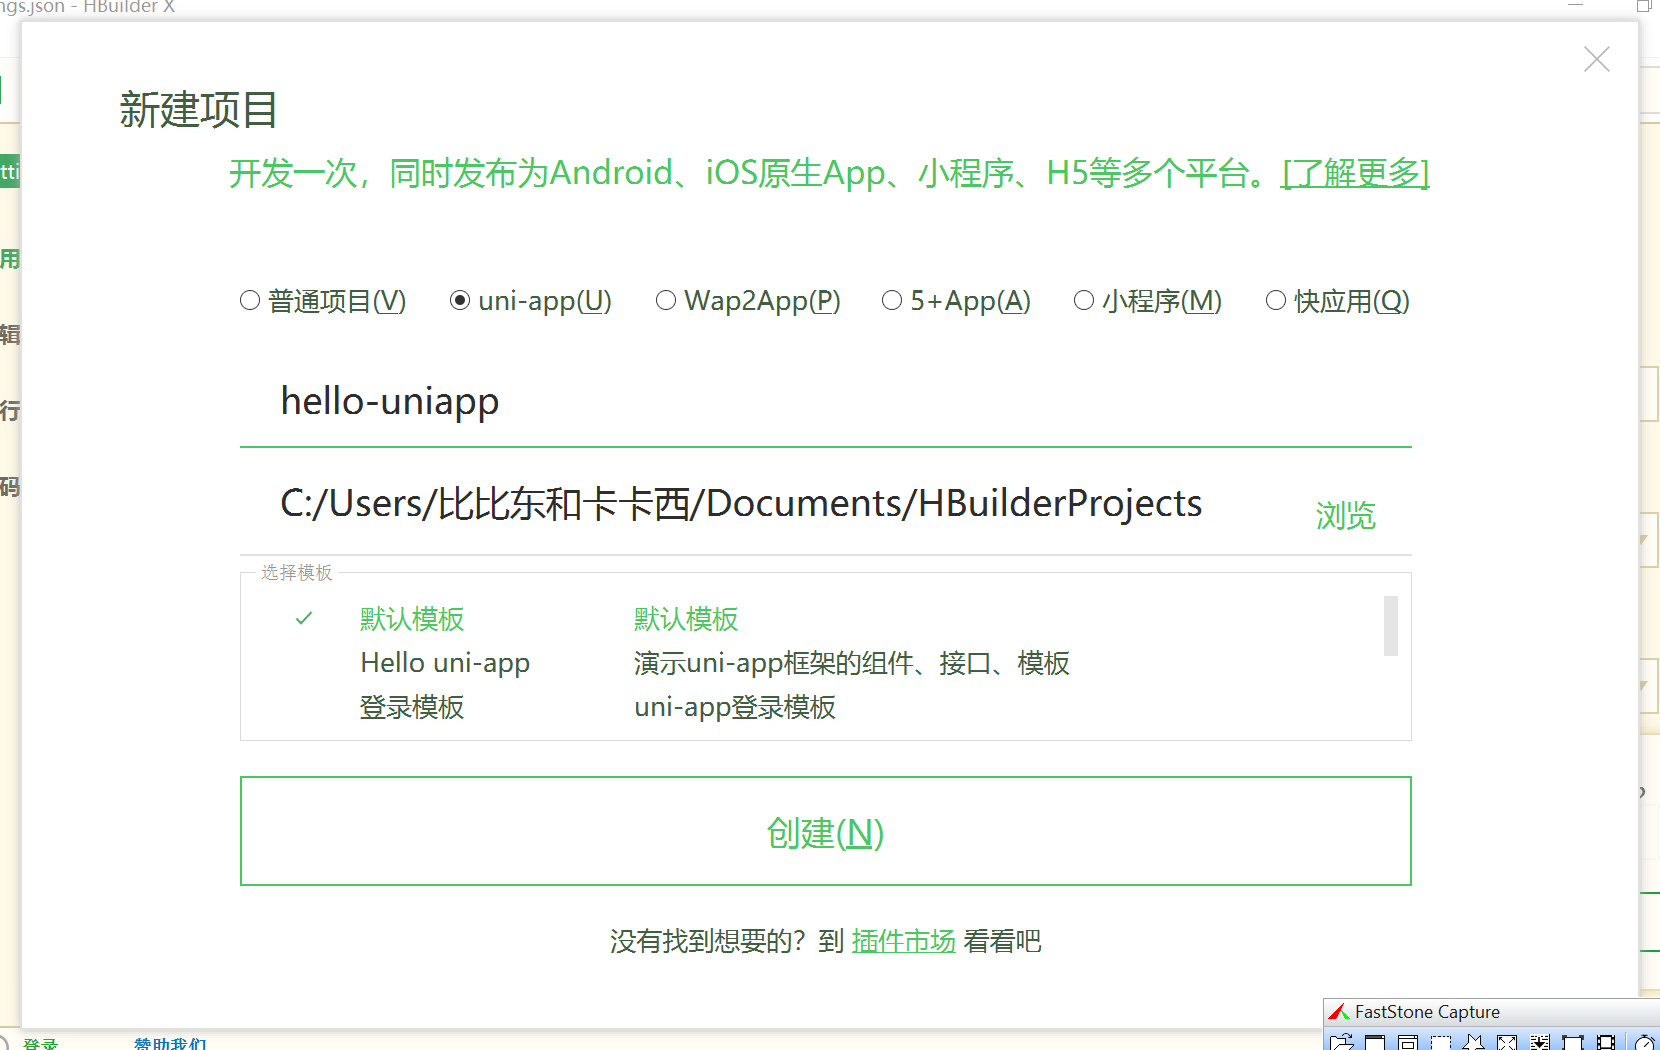Capture scrolling window in FastStone
1660x1050 pixels.
(1540, 1042)
